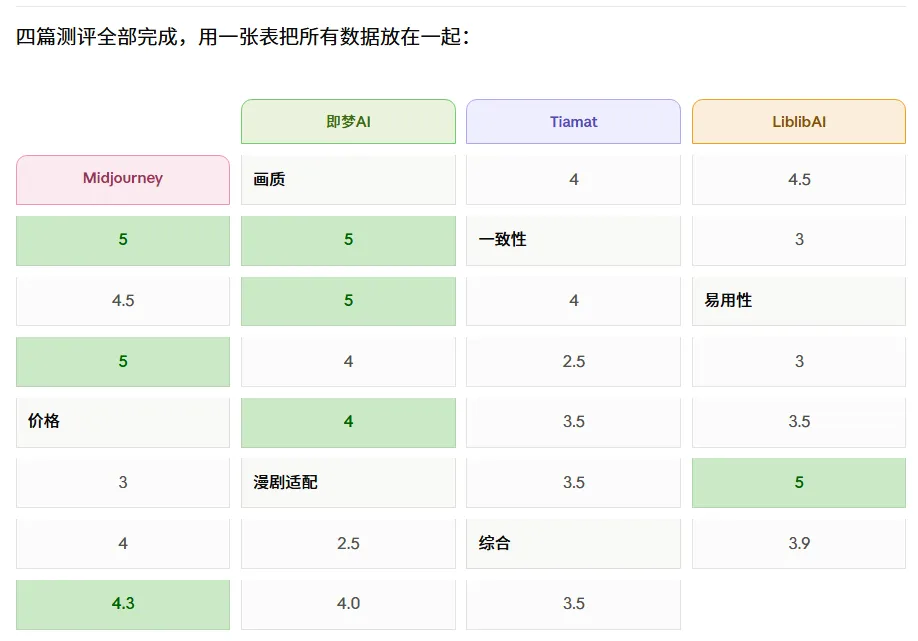
Task: Select the 4.5 cell in 画质 row
Action: pos(799,180)
